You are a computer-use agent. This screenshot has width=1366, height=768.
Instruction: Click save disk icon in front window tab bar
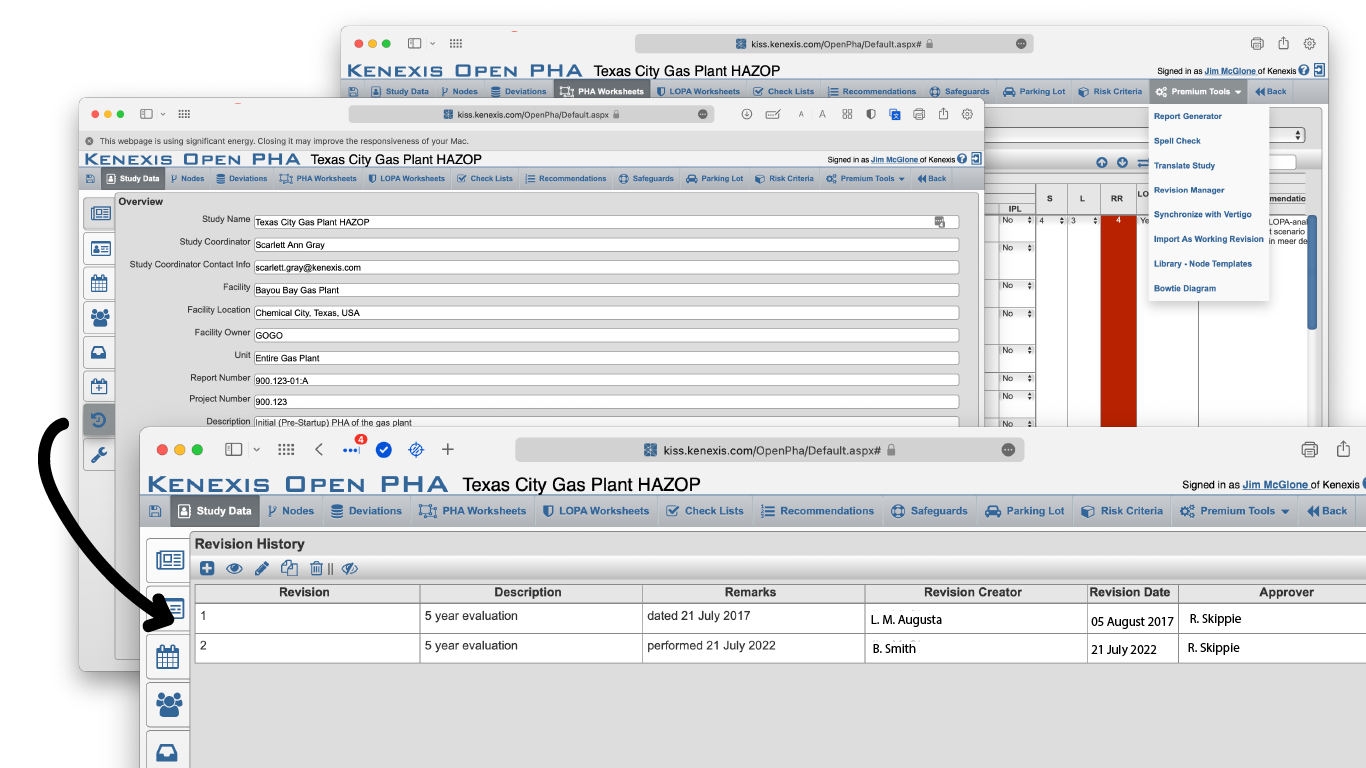[155, 511]
